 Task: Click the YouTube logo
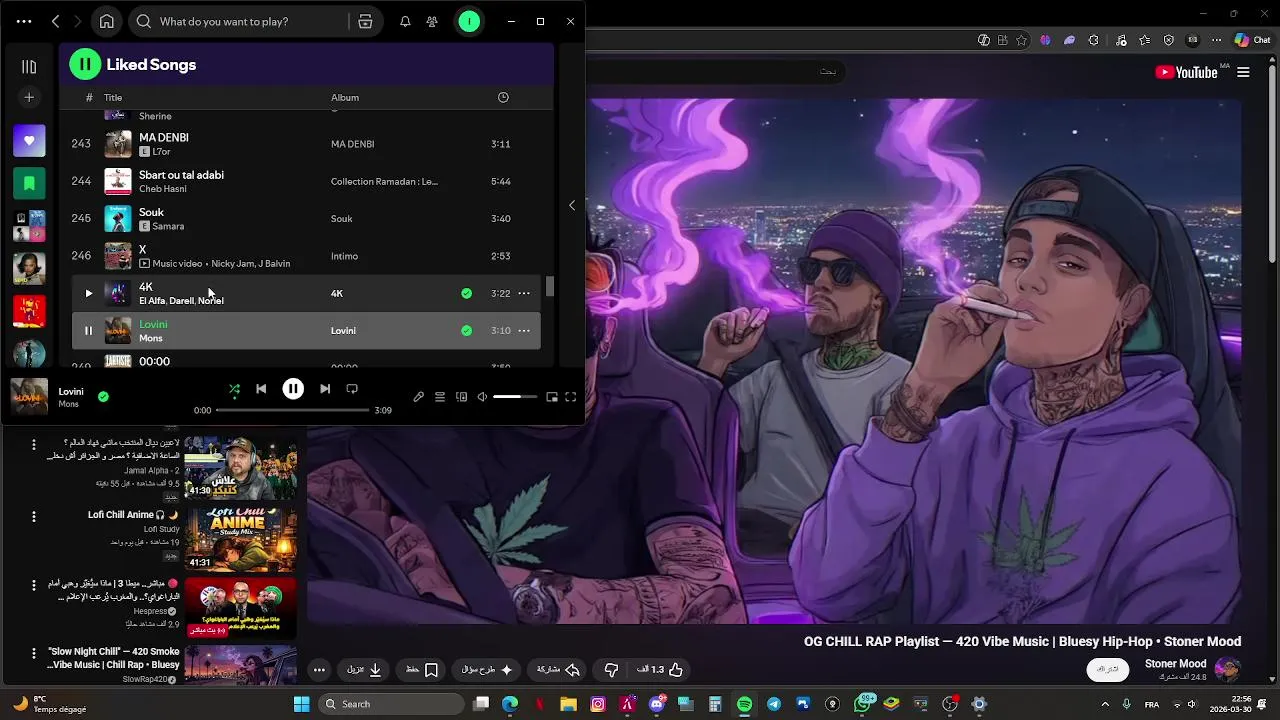click(1186, 72)
